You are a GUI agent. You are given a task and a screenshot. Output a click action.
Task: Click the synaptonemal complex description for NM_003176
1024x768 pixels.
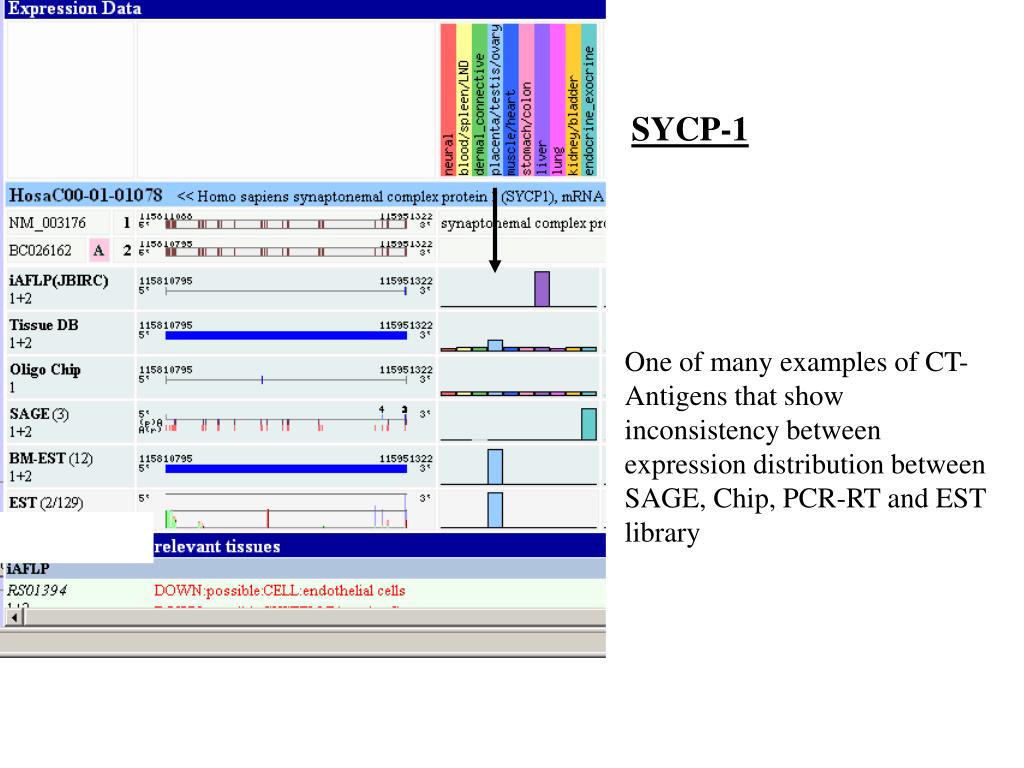point(522,223)
